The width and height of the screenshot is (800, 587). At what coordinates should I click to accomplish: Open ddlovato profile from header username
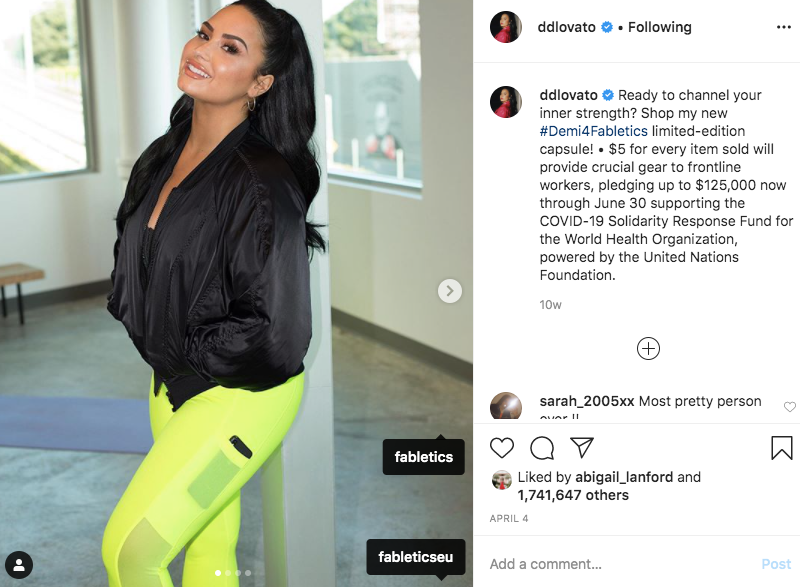point(566,27)
